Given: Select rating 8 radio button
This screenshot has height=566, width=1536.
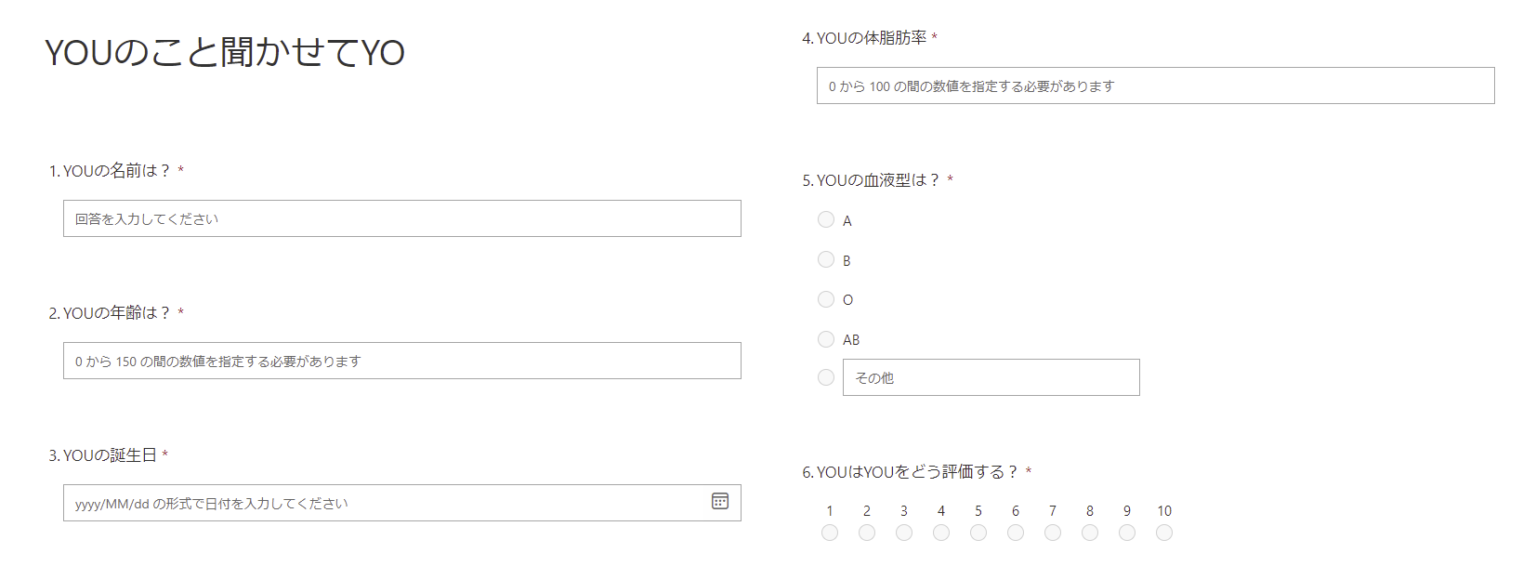Looking at the screenshot, I should (1090, 533).
